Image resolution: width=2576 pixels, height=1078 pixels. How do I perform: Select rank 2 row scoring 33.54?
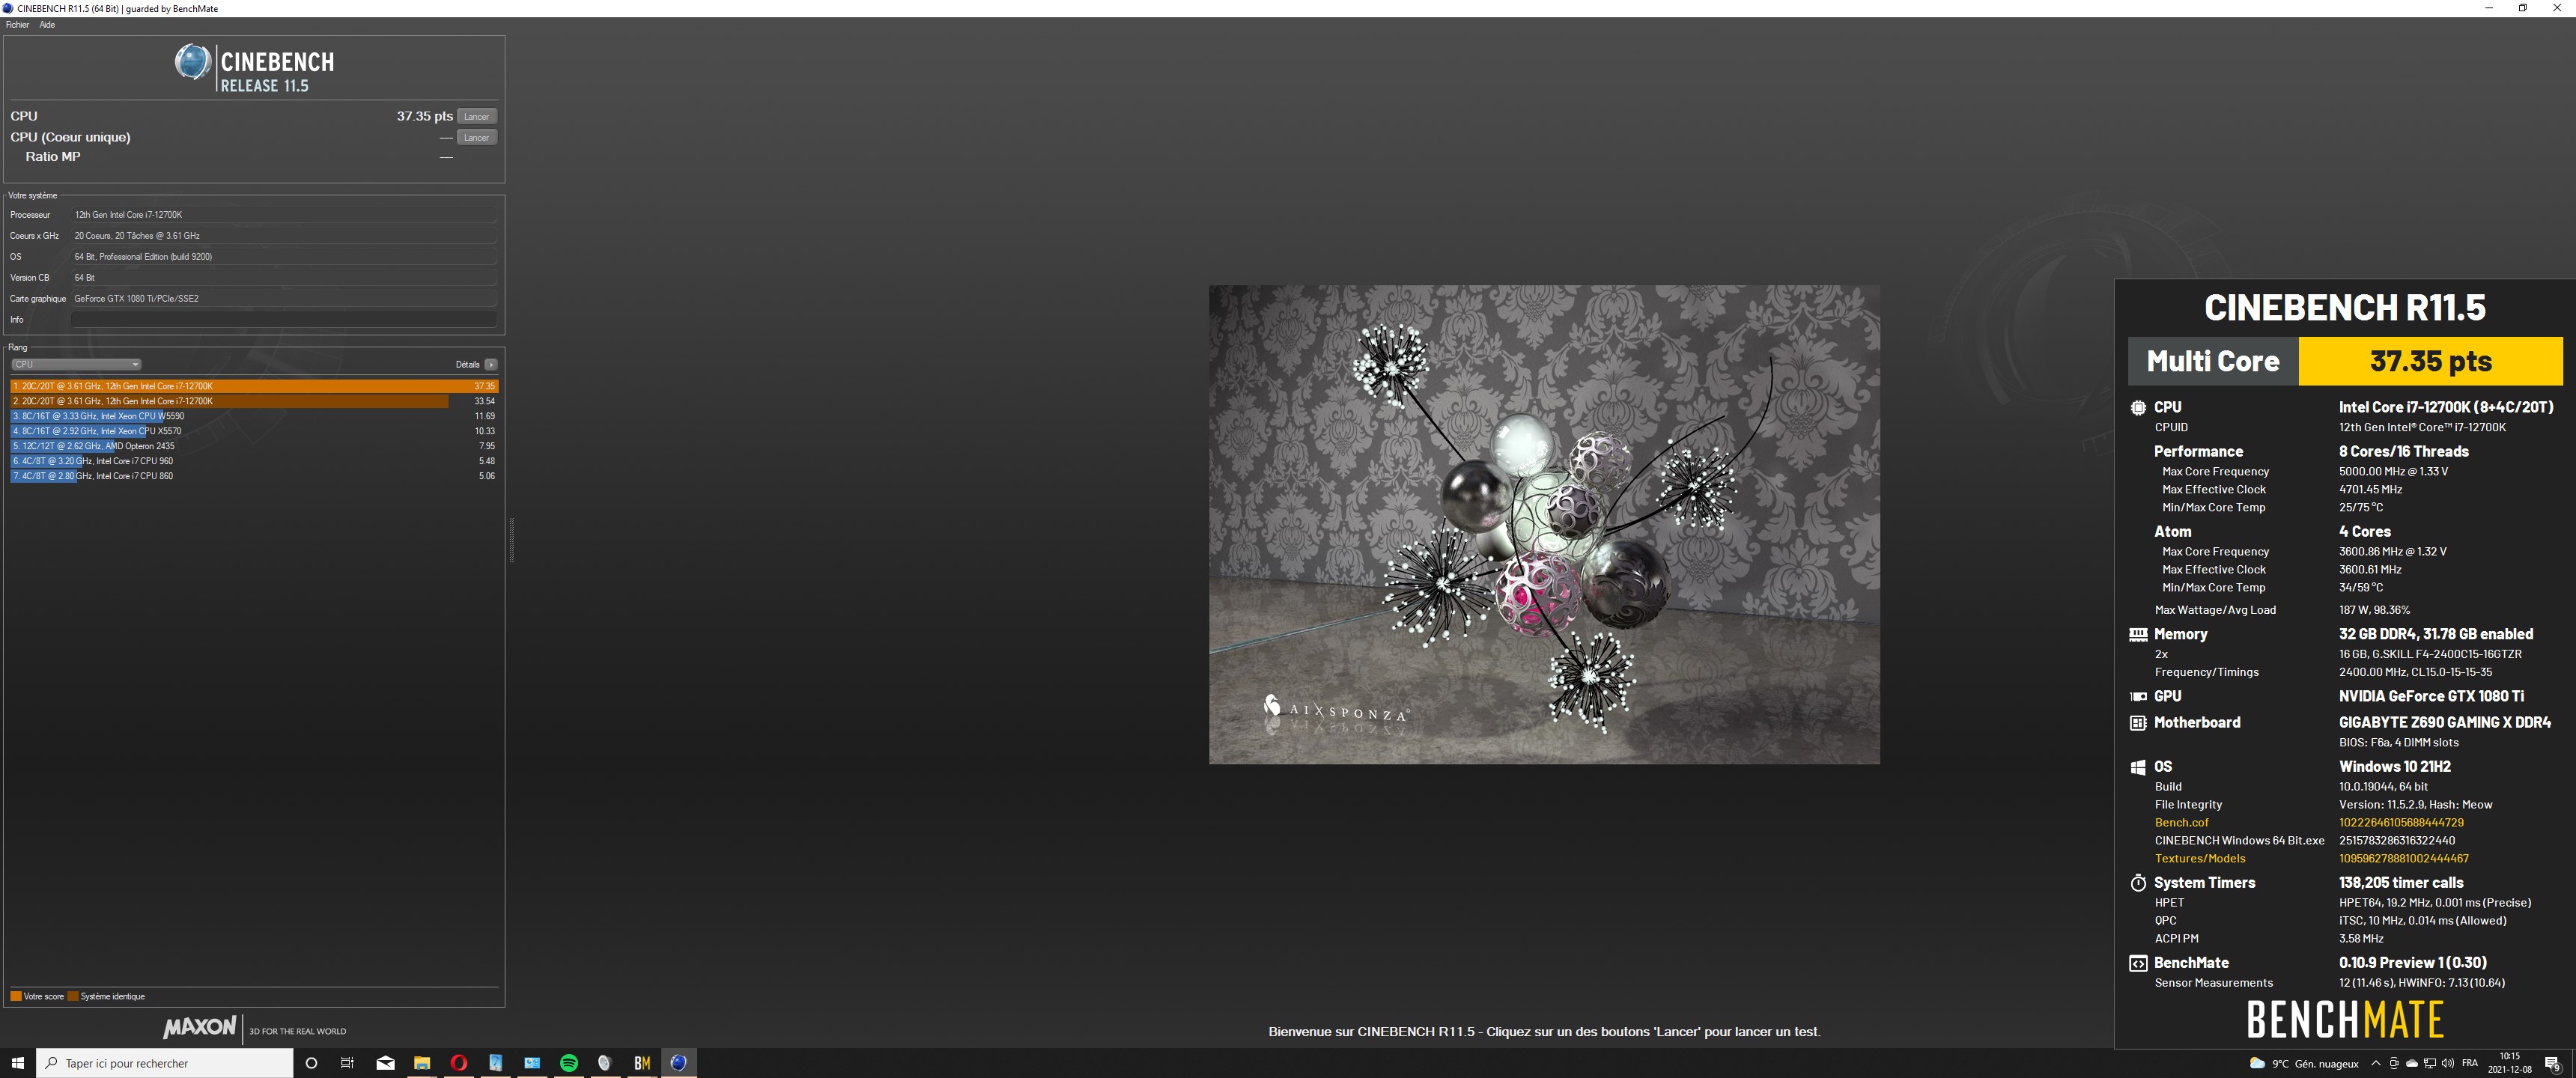[254, 401]
